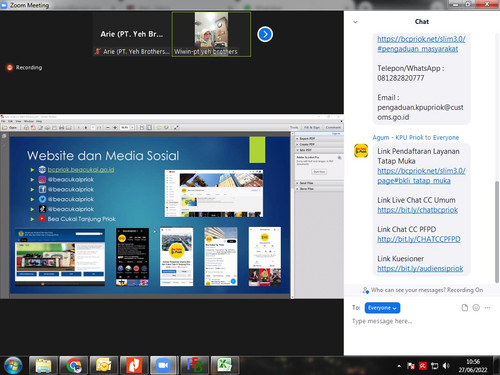Open the Window menu in Acrobat
This screenshot has width=500, height=375.
tap(29, 121)
